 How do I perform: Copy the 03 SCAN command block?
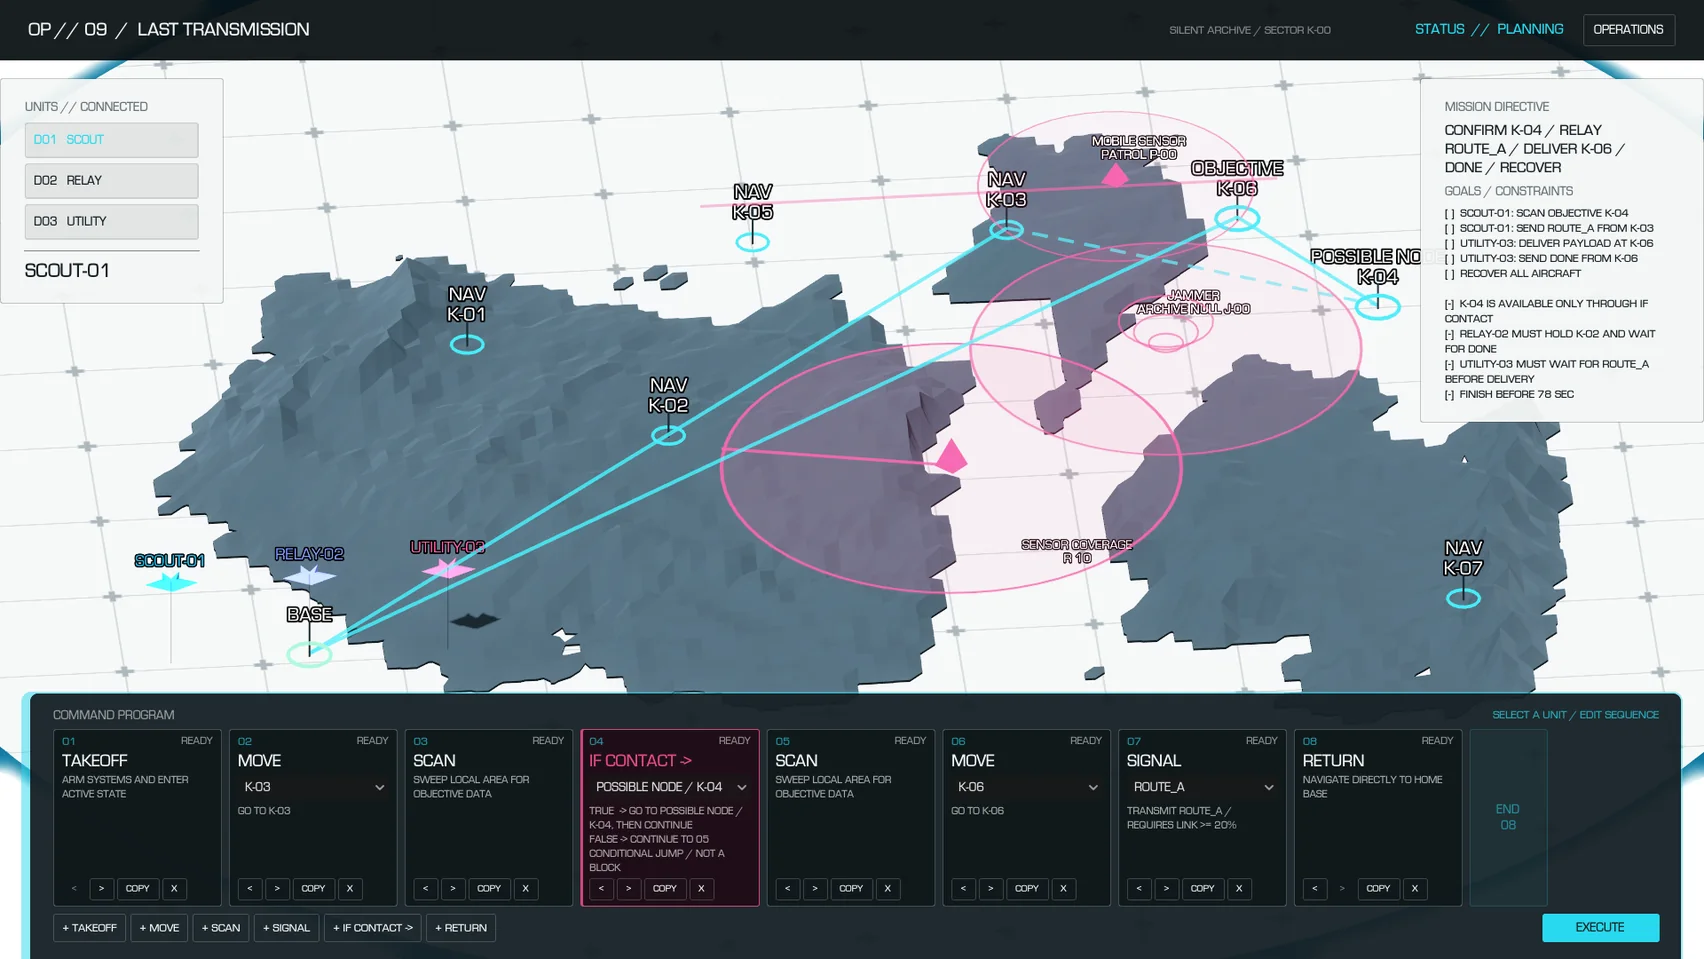tap(489, 888)
